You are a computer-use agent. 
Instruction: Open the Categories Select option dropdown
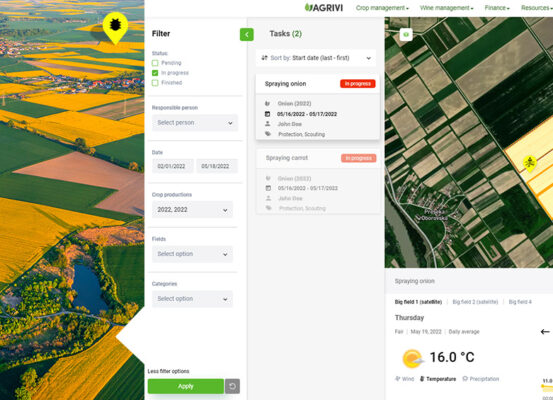193,299
